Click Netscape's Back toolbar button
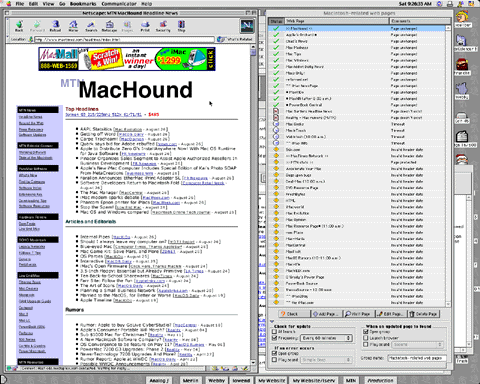 pyautogui.click(x=19, y=26)
